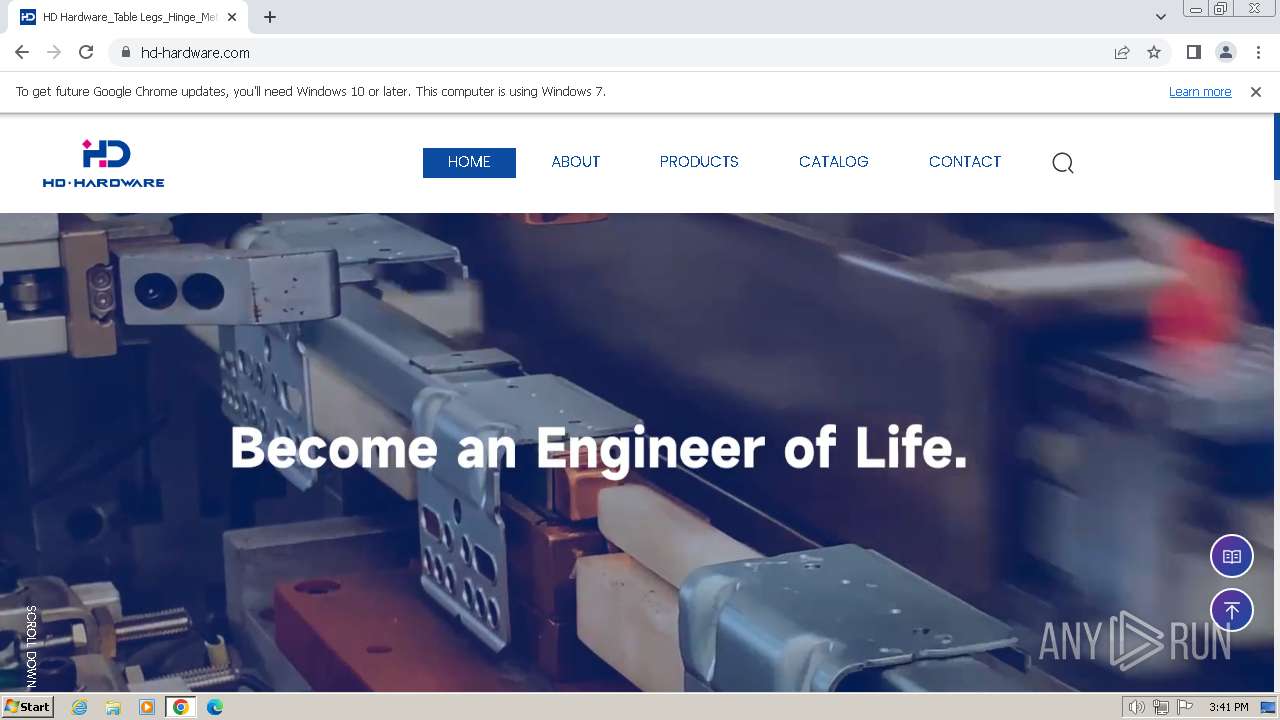Go to the CATALOG page

[834, 162]
